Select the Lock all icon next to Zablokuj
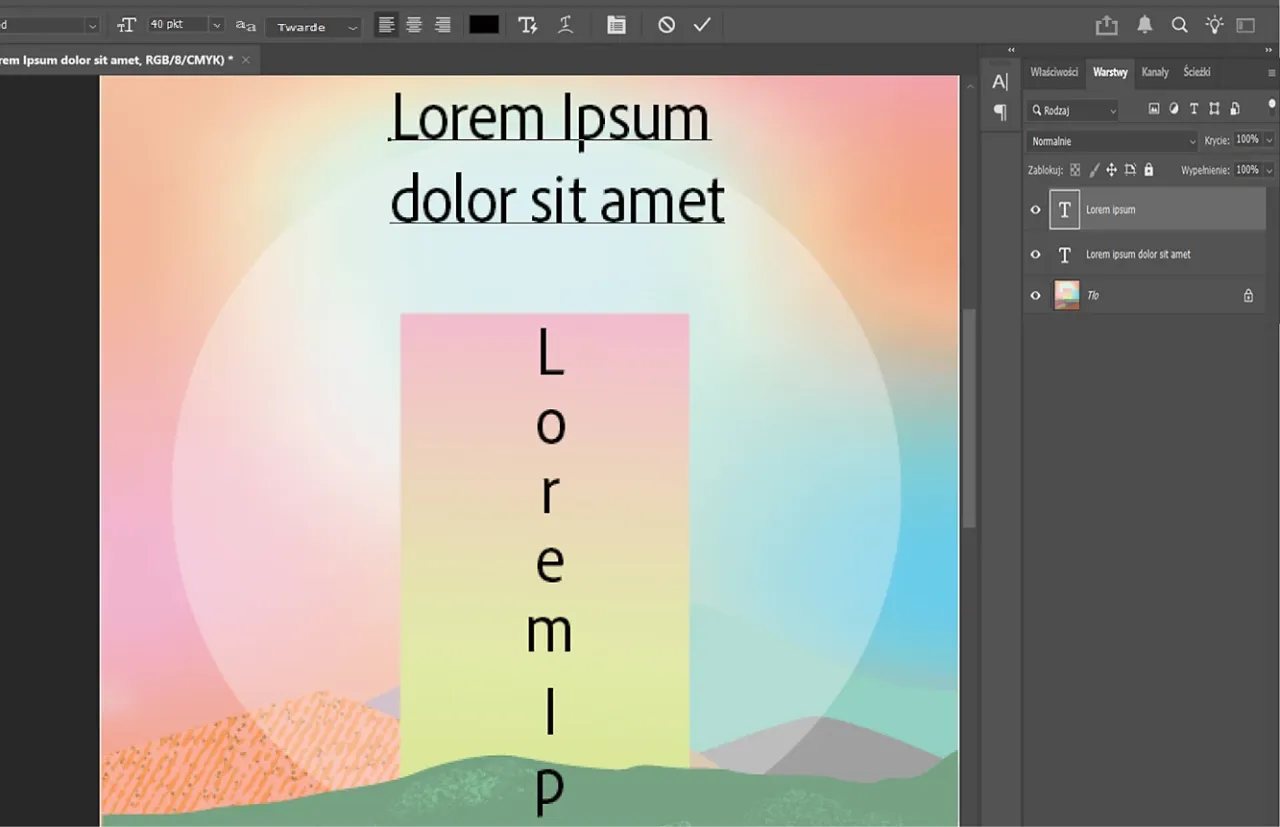1280x827 pixels. (x=1148, y=169)
